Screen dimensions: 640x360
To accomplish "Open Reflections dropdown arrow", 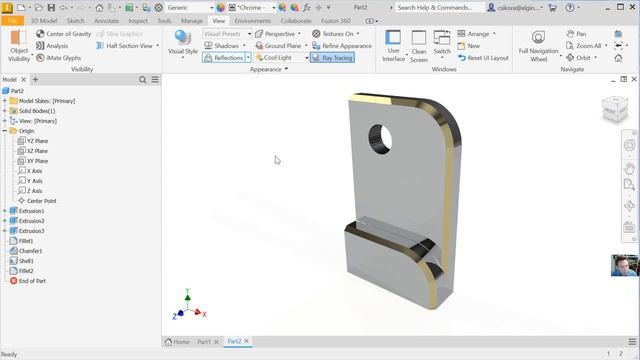I will click(248, 58).
